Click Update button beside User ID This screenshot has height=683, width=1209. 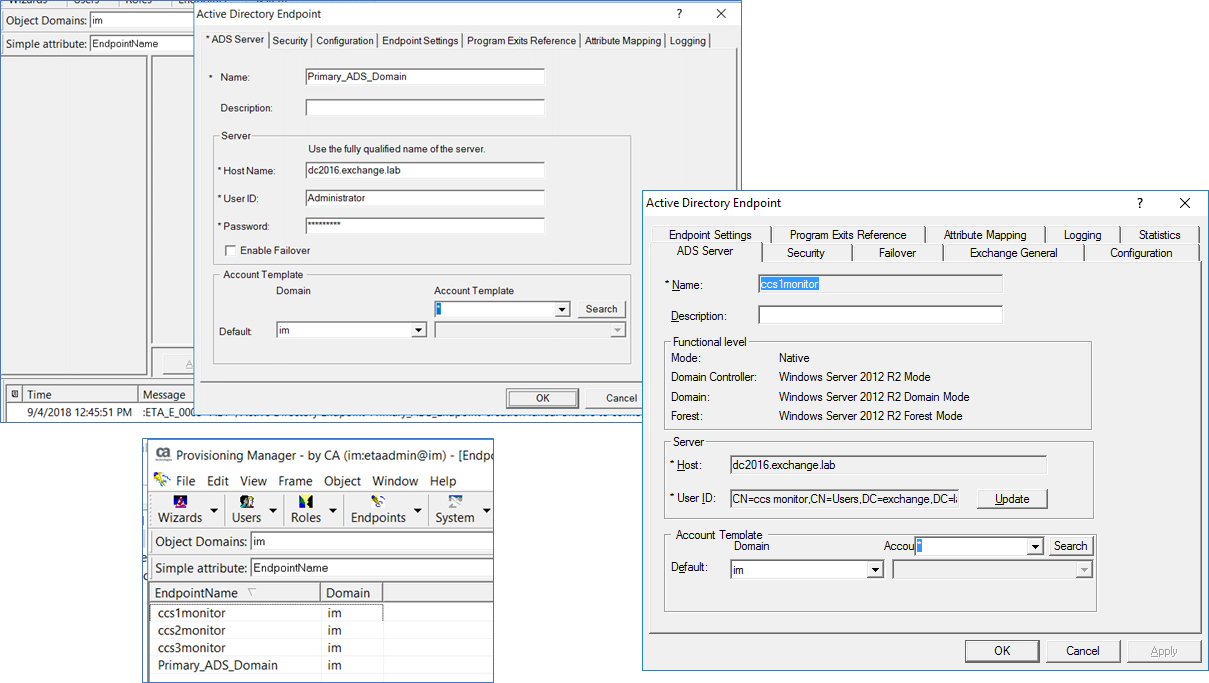click(x=1012, y=499)
